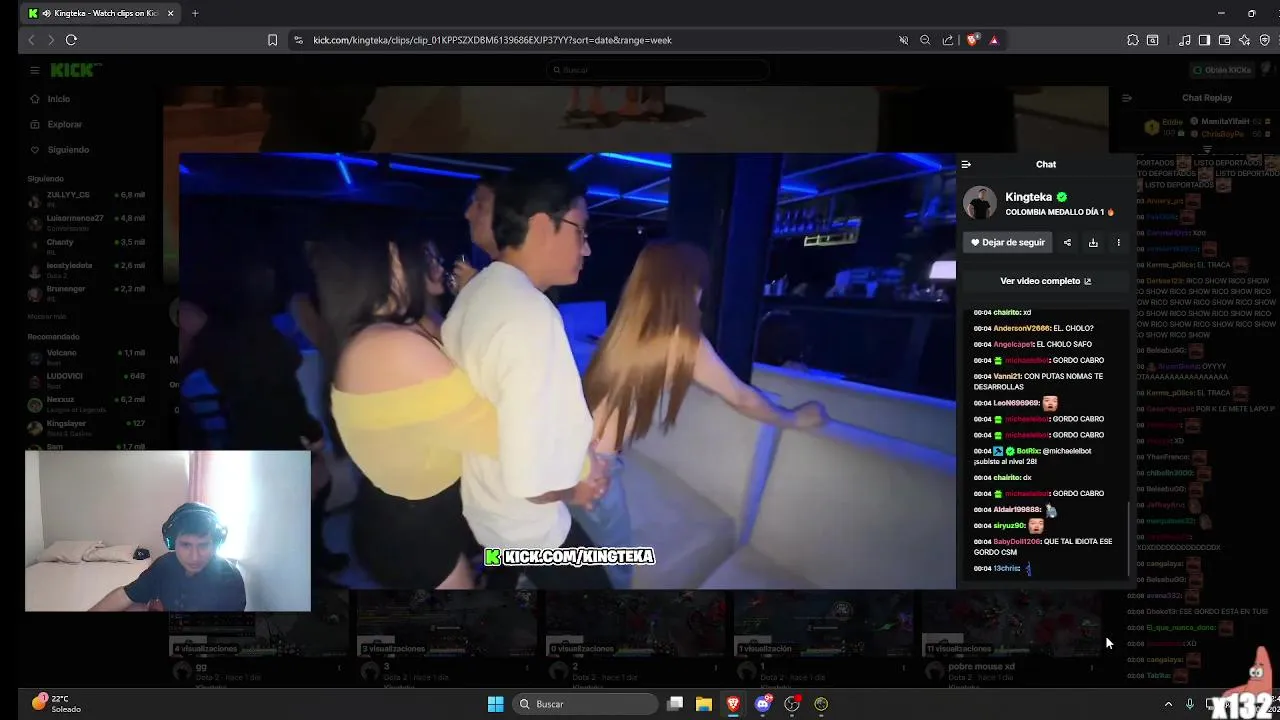Viewport: 1280px width, 720px height.
Task: Open Siguiendo in Kick sidebar
Action: click(x=68, y=150)
